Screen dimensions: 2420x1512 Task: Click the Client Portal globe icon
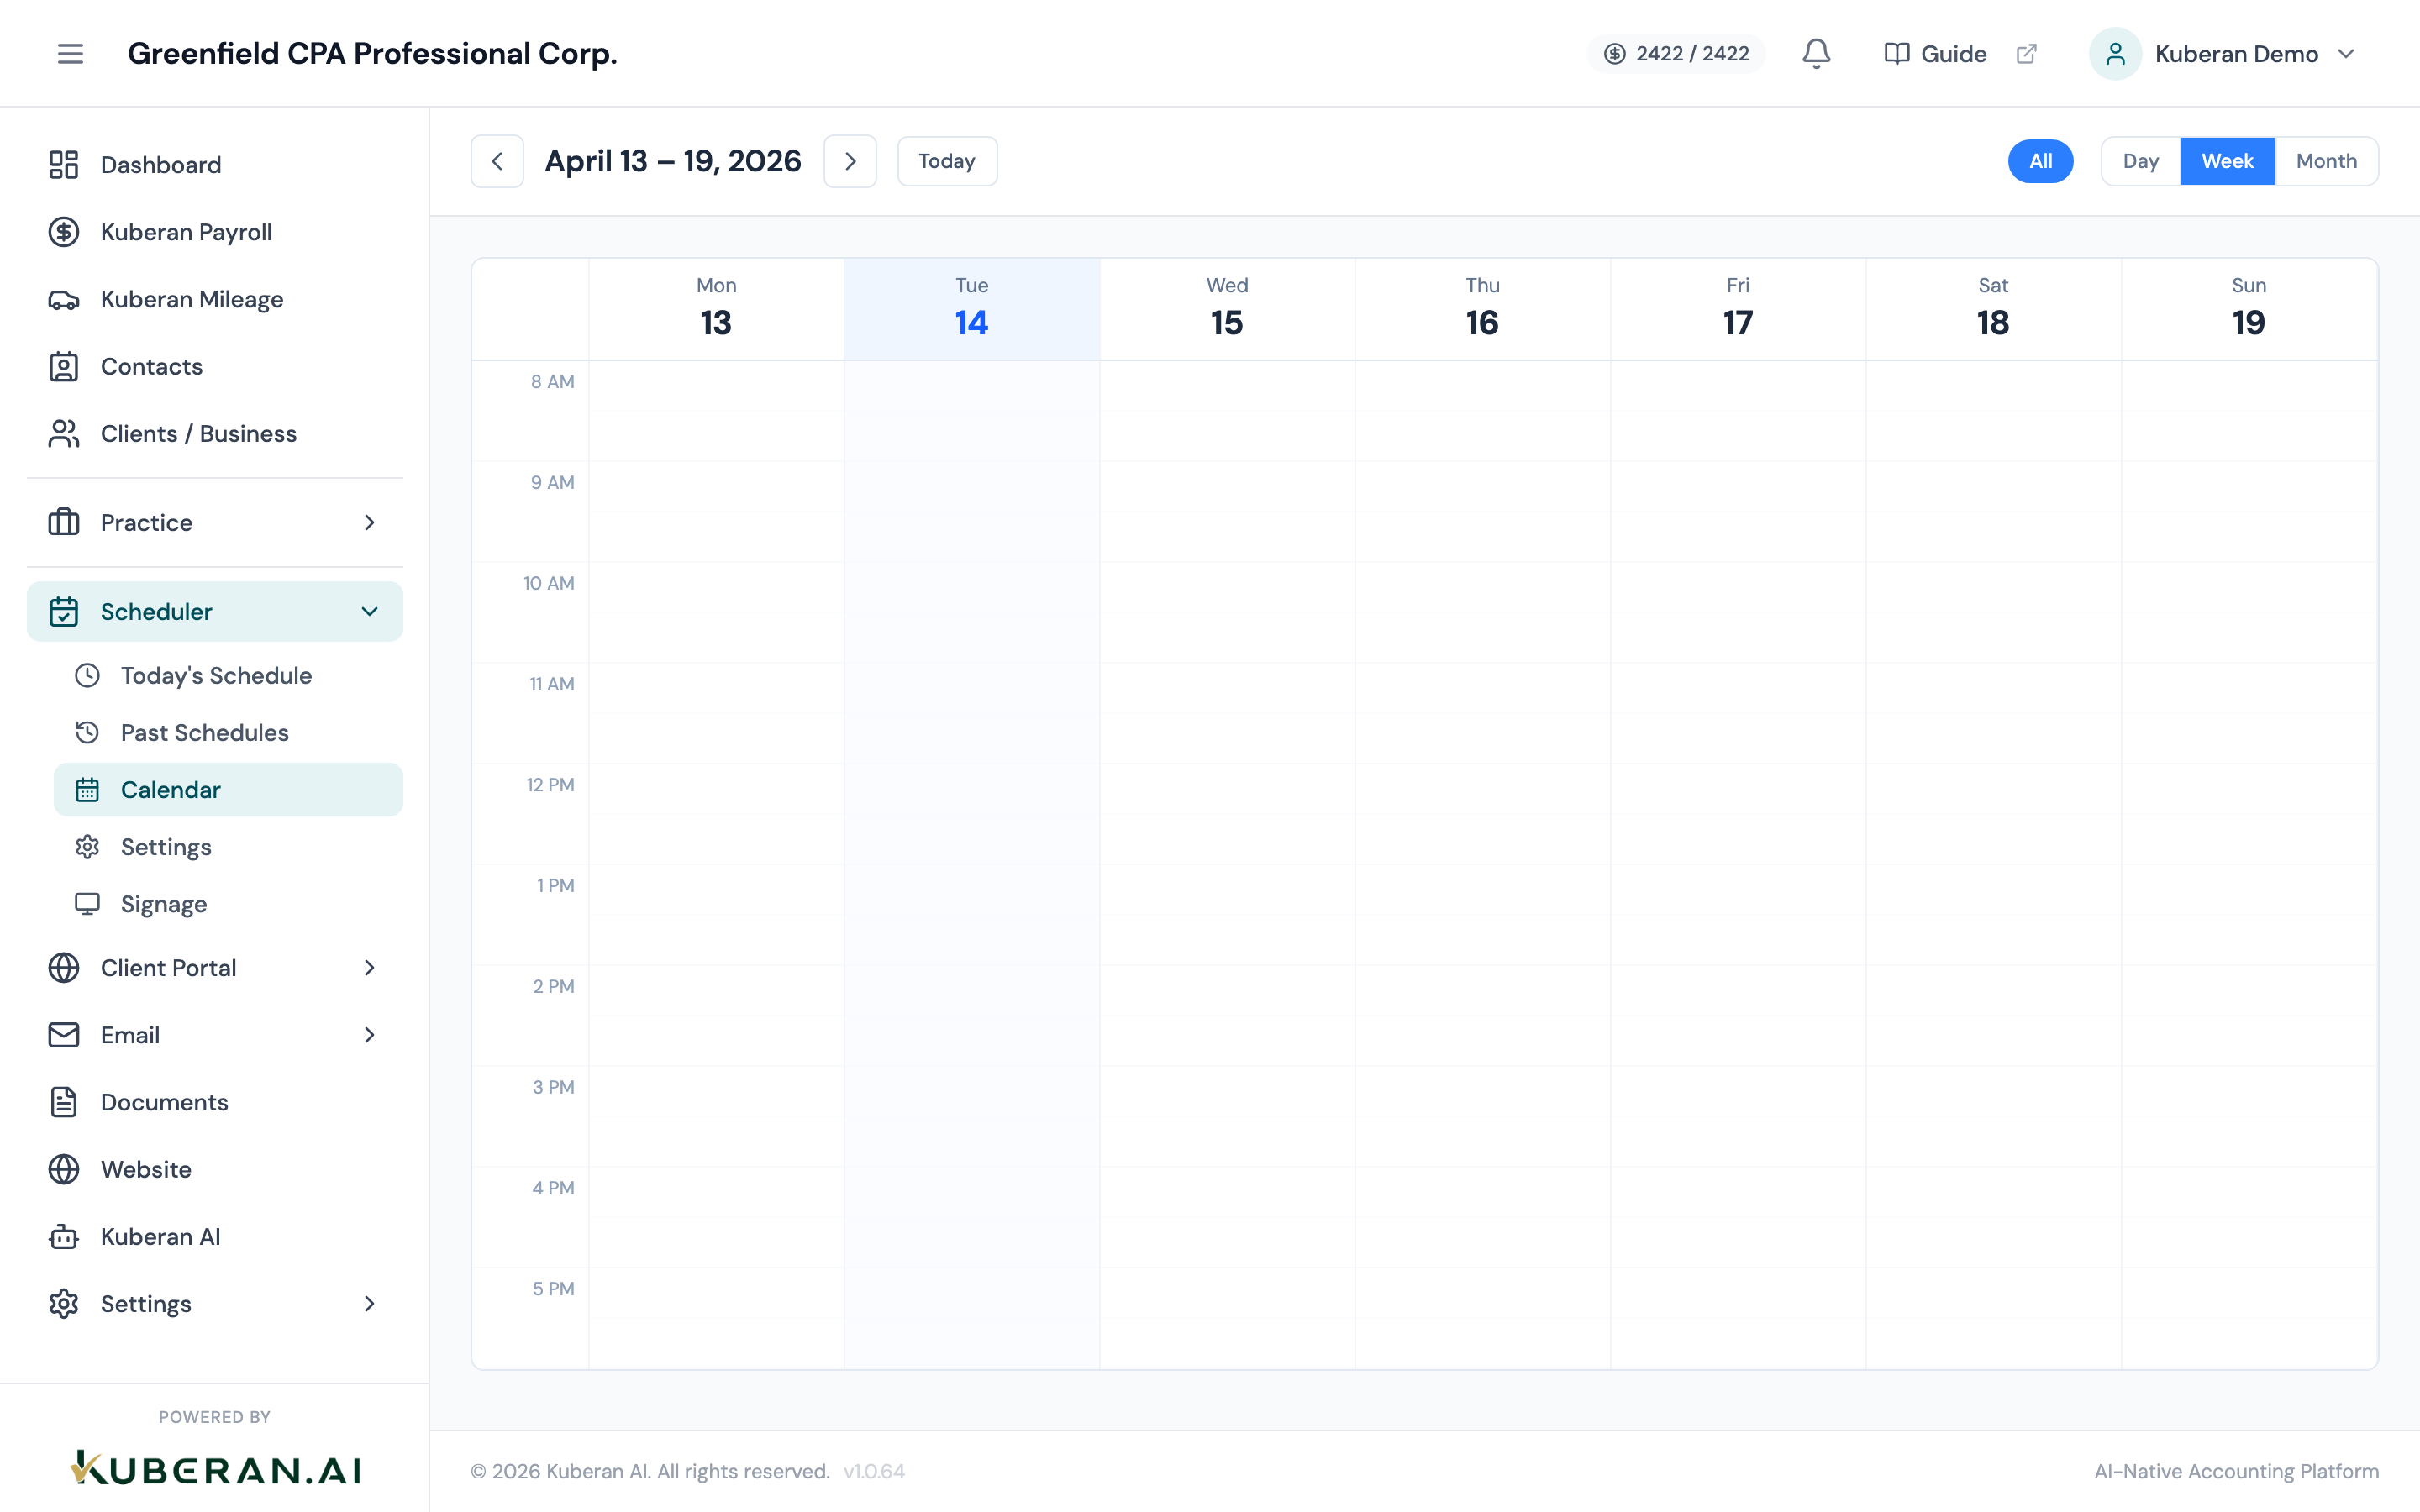pos(64,967)
